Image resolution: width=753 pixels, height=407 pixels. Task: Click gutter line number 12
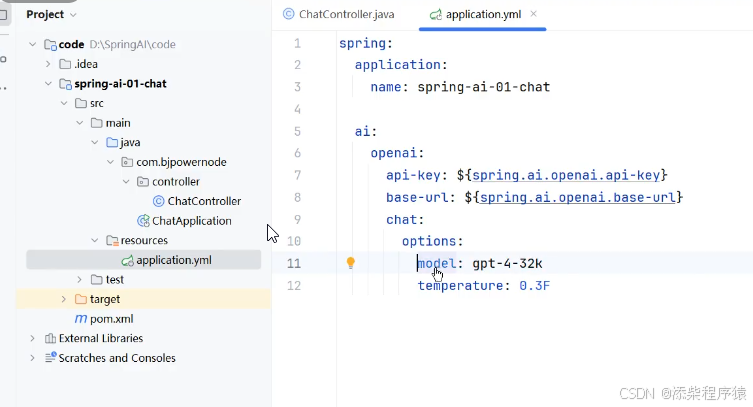click(294, 286)
